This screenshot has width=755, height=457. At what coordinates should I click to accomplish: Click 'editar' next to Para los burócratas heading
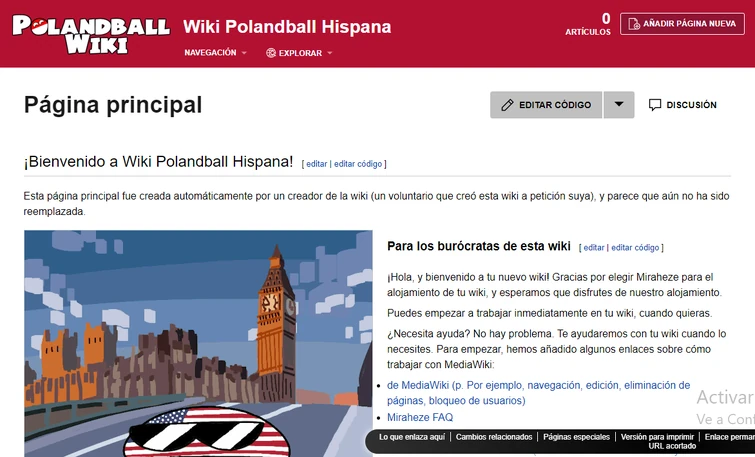(x=594, y=248)
